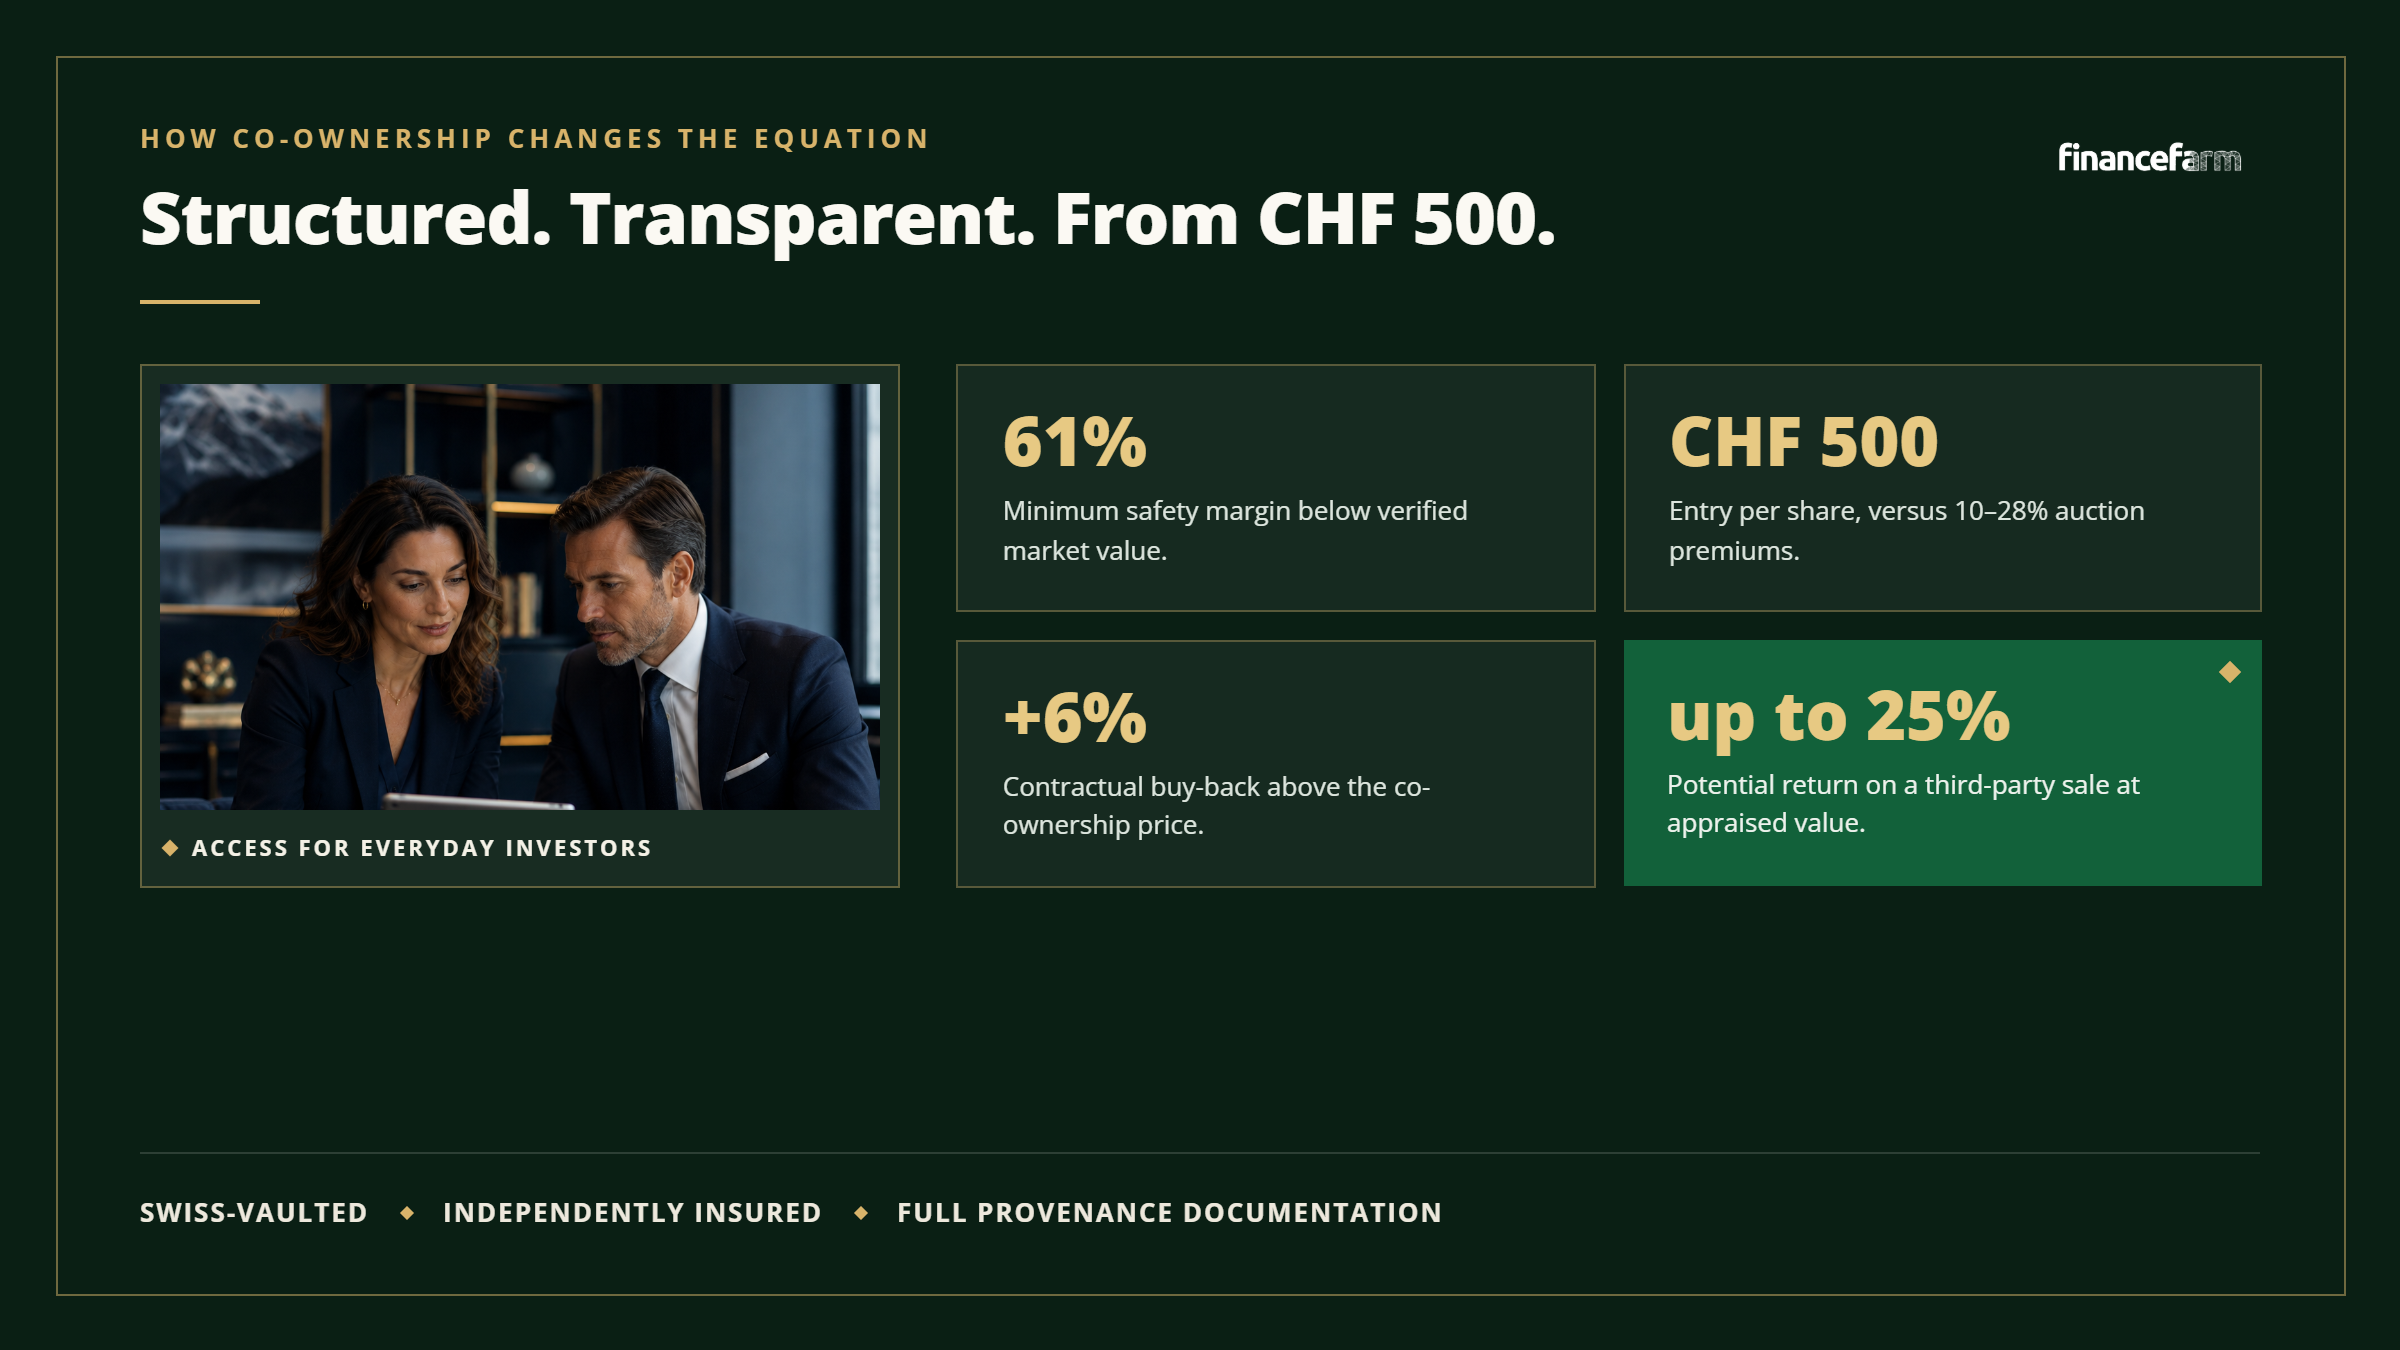The width and height of the screenshot is (2400, 1350).
Task: Click the financefarm logo
Action: 2149,158
